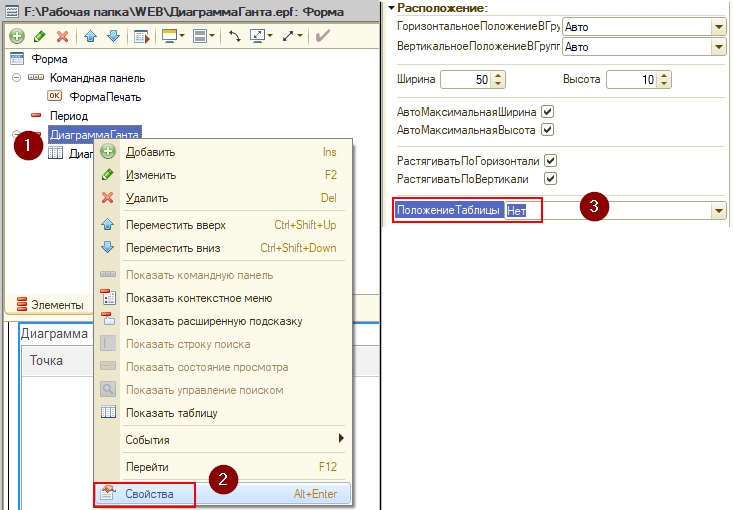733x510 pixels.
Task: Select Переместить вверх menu item
Action: tap(223, 225)
